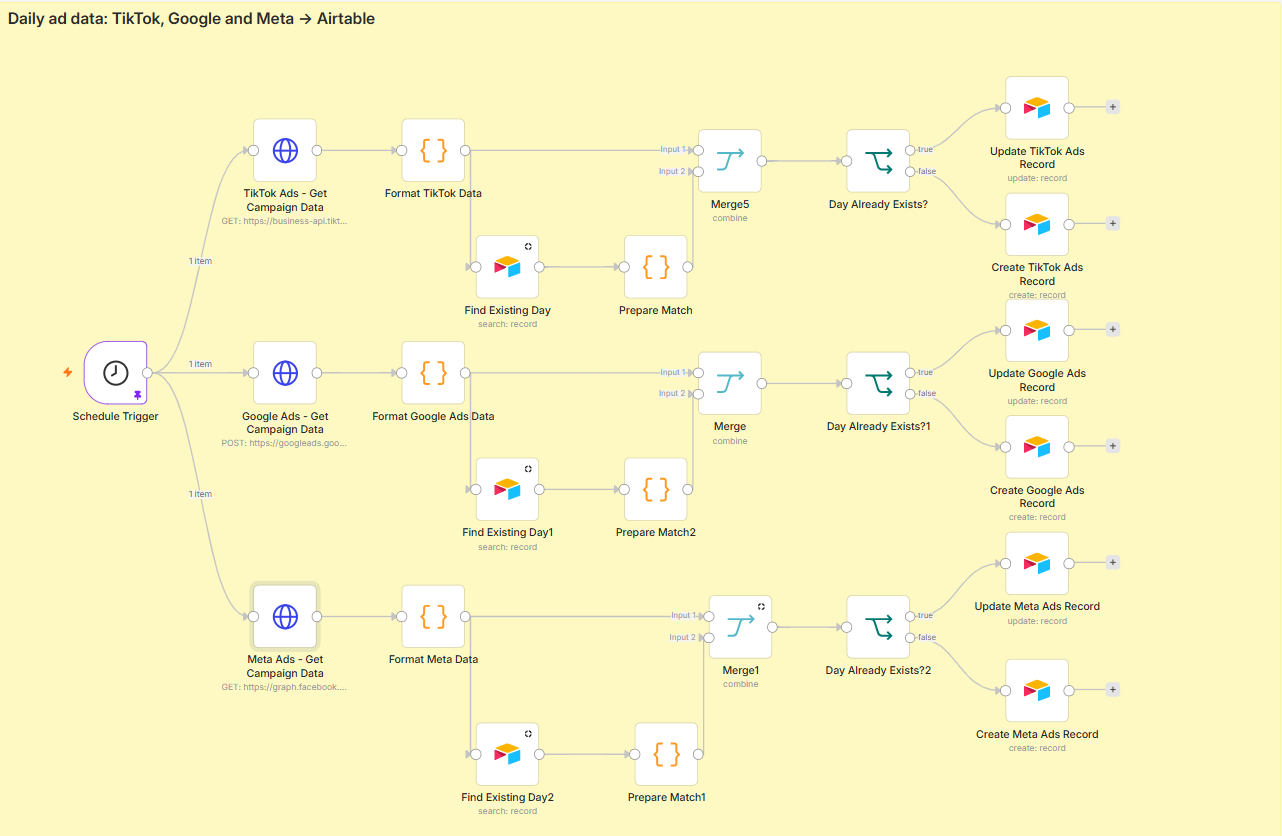Screen dimensions: 1282x836
Task: Open the Merge5 combine node
Action: click(730, 161)
